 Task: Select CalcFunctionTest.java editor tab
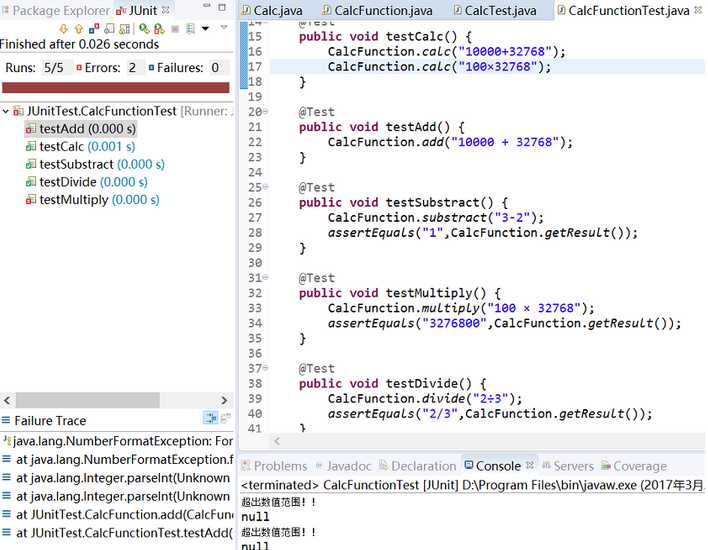pos(624,10)
